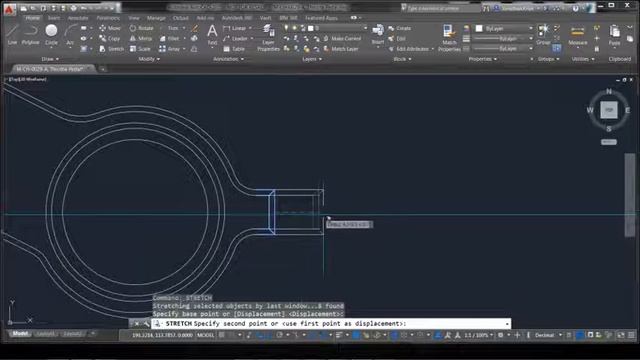The image size is (640, 360).
Task: Expand the Draw panel
Action: (x=50, y=59)
